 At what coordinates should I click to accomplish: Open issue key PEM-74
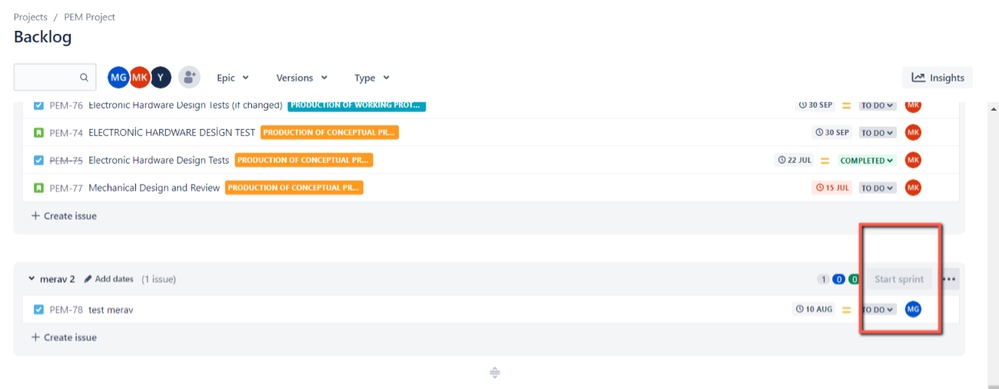(66, 132)
